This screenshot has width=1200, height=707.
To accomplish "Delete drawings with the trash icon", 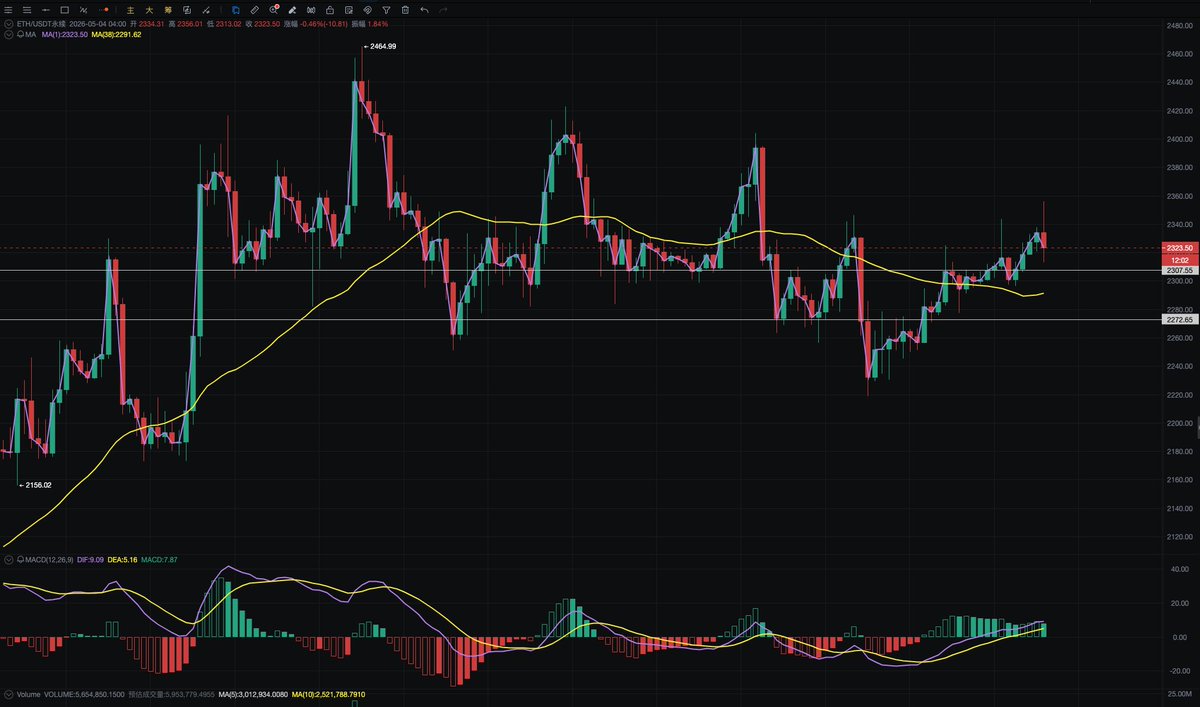I will pos(405,9).
